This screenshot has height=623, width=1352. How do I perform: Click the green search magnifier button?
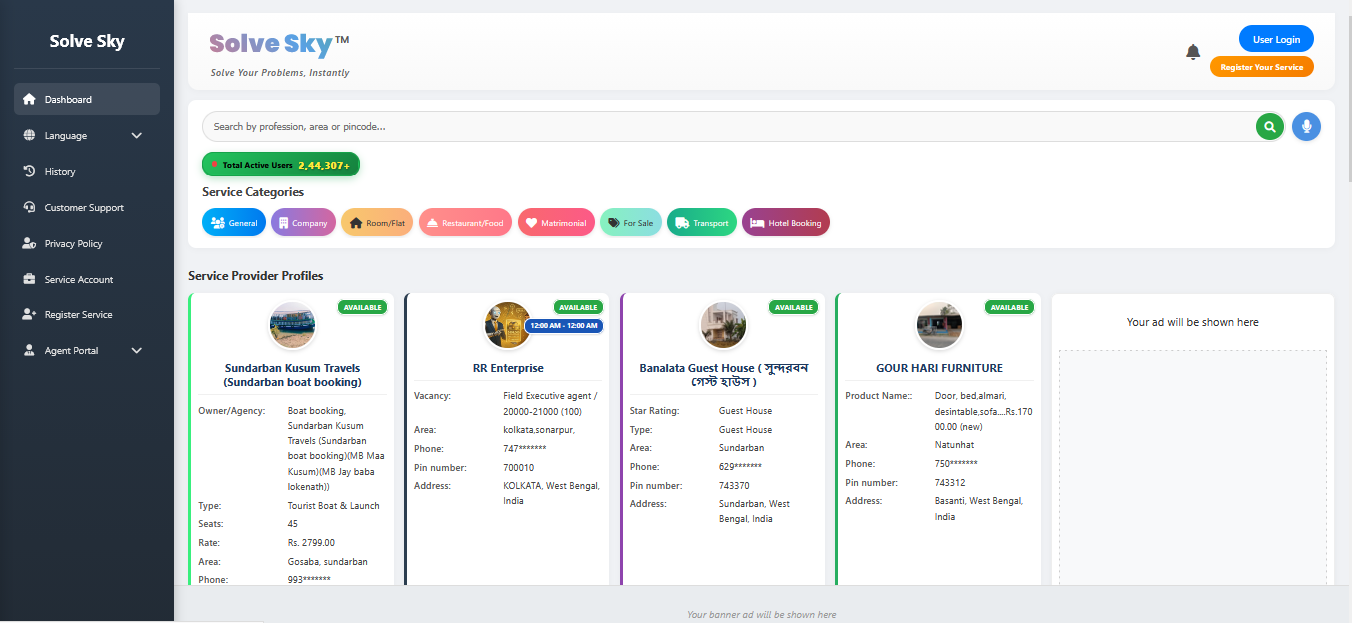pos(1270,127)
